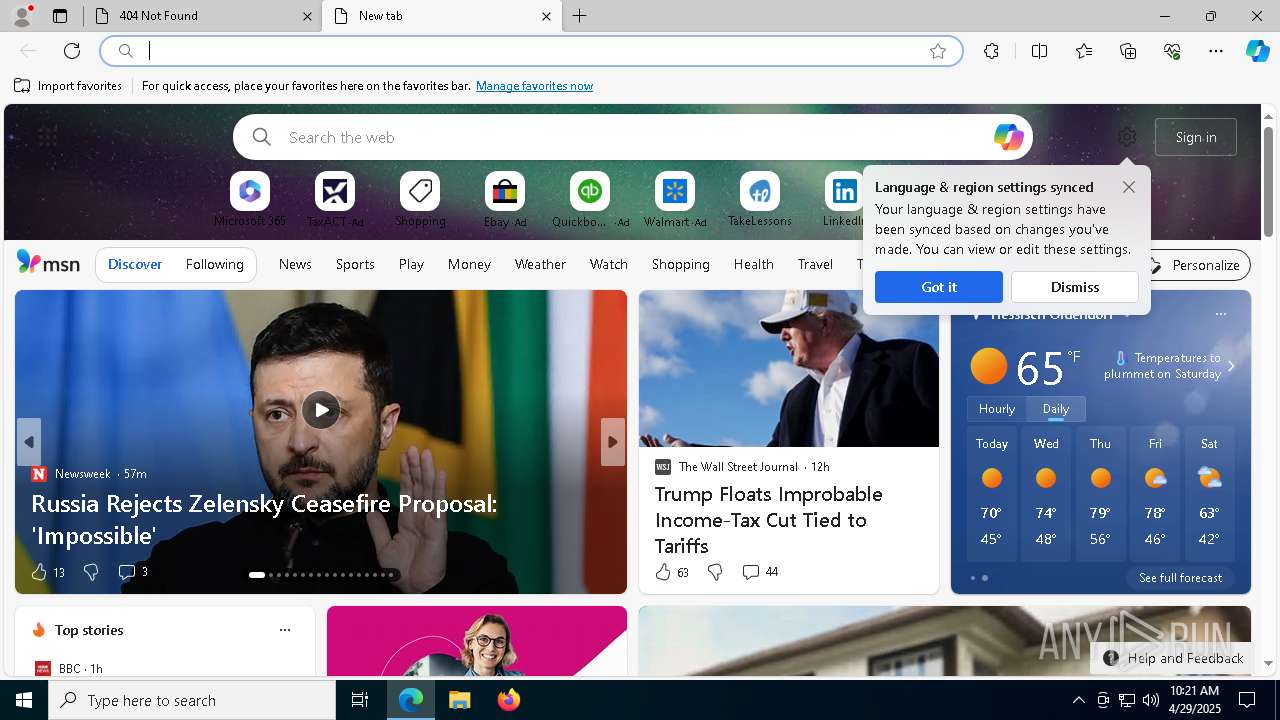Open page settings gear icon

[x=1127, y=137]
